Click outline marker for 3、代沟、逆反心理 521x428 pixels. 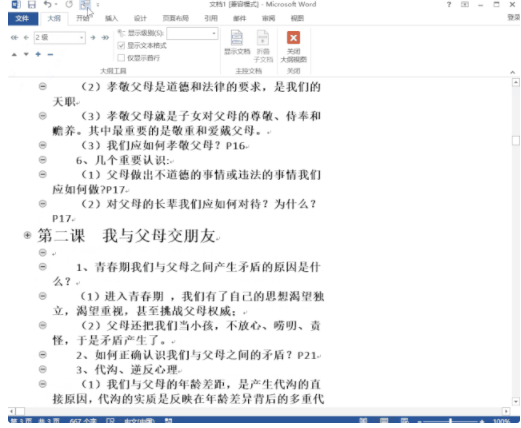(x=43, y=369)
